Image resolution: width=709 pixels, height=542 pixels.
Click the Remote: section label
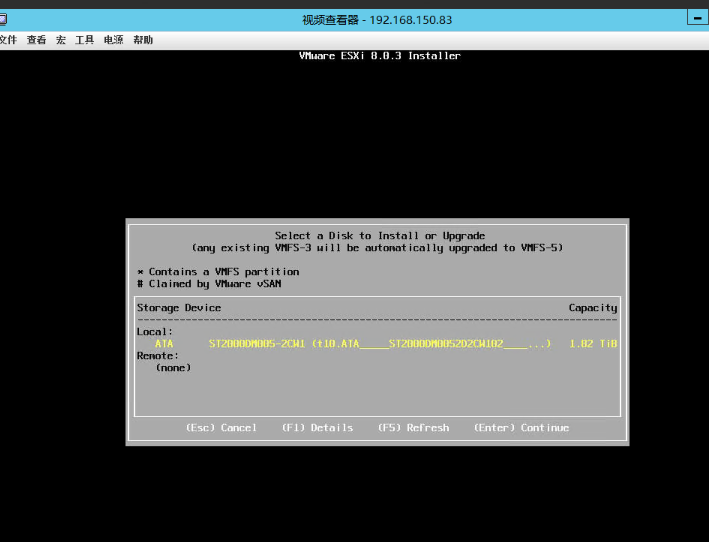[158, 356]
